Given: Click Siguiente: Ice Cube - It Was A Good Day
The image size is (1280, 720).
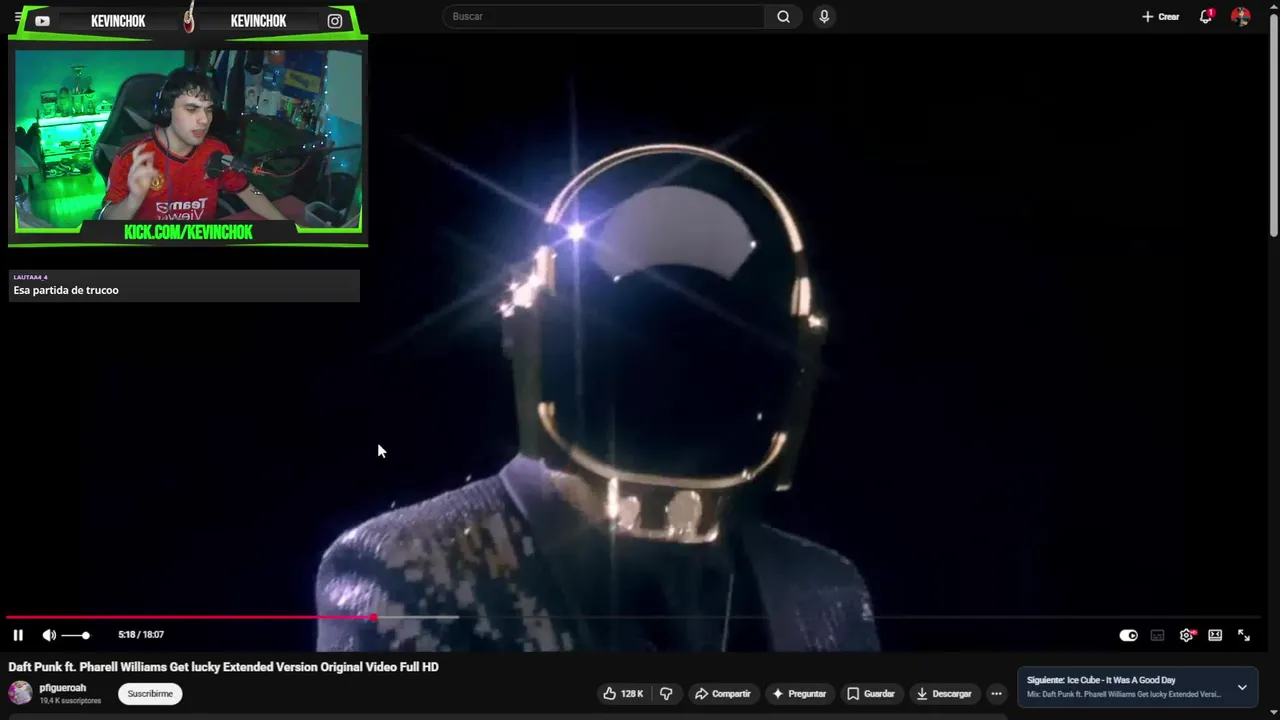Looking at the screenshot, I should click(x=1101, y=680).
